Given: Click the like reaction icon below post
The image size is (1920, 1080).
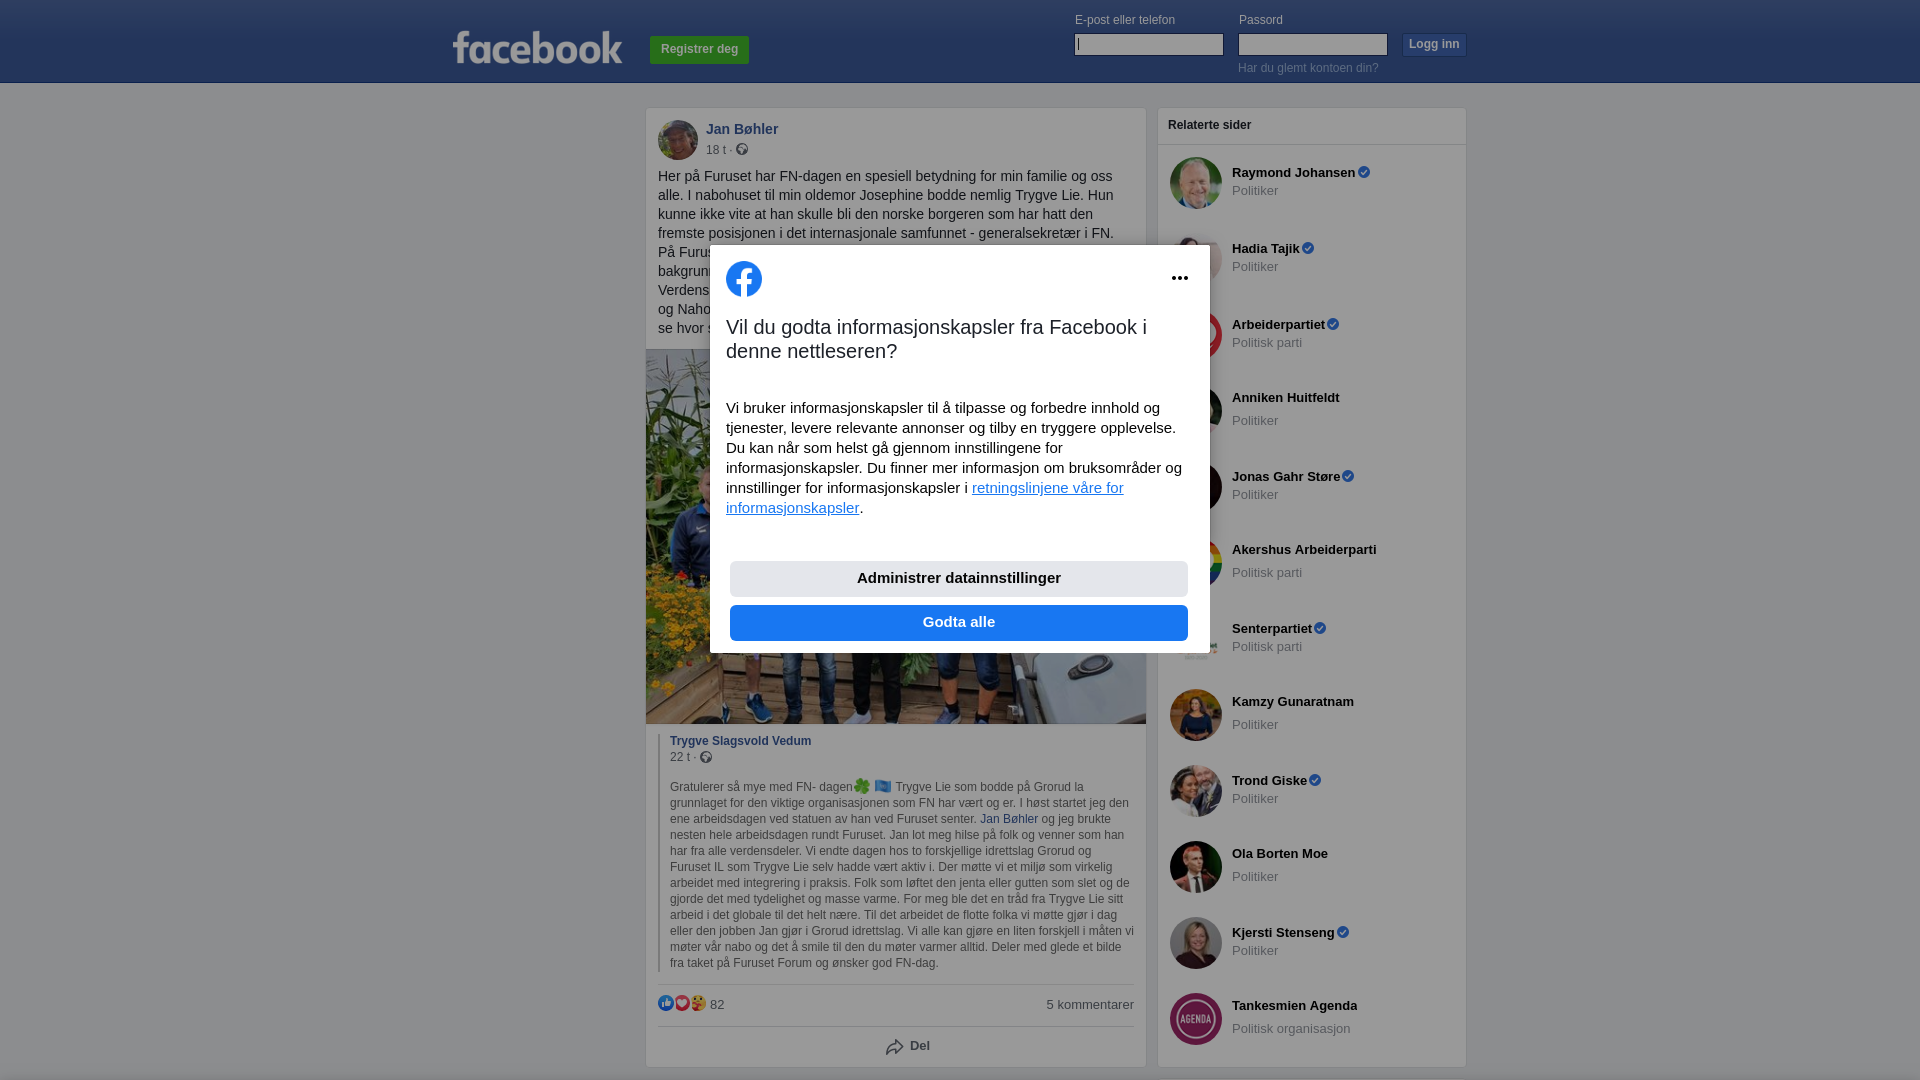Looking at the screenshot, I should [x=666, y=1003].
